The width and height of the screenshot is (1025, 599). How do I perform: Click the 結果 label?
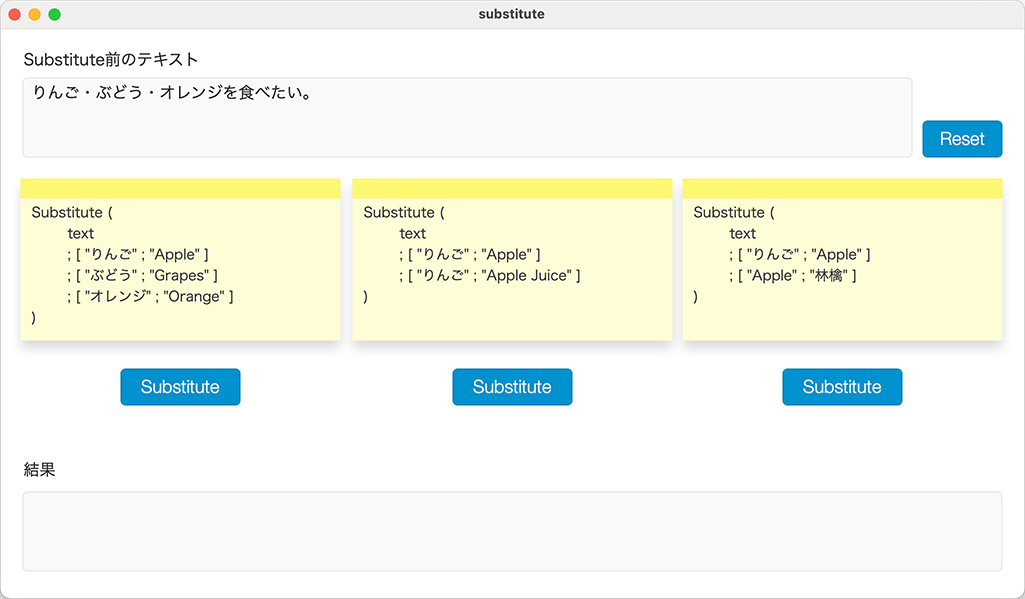[39, 470]
